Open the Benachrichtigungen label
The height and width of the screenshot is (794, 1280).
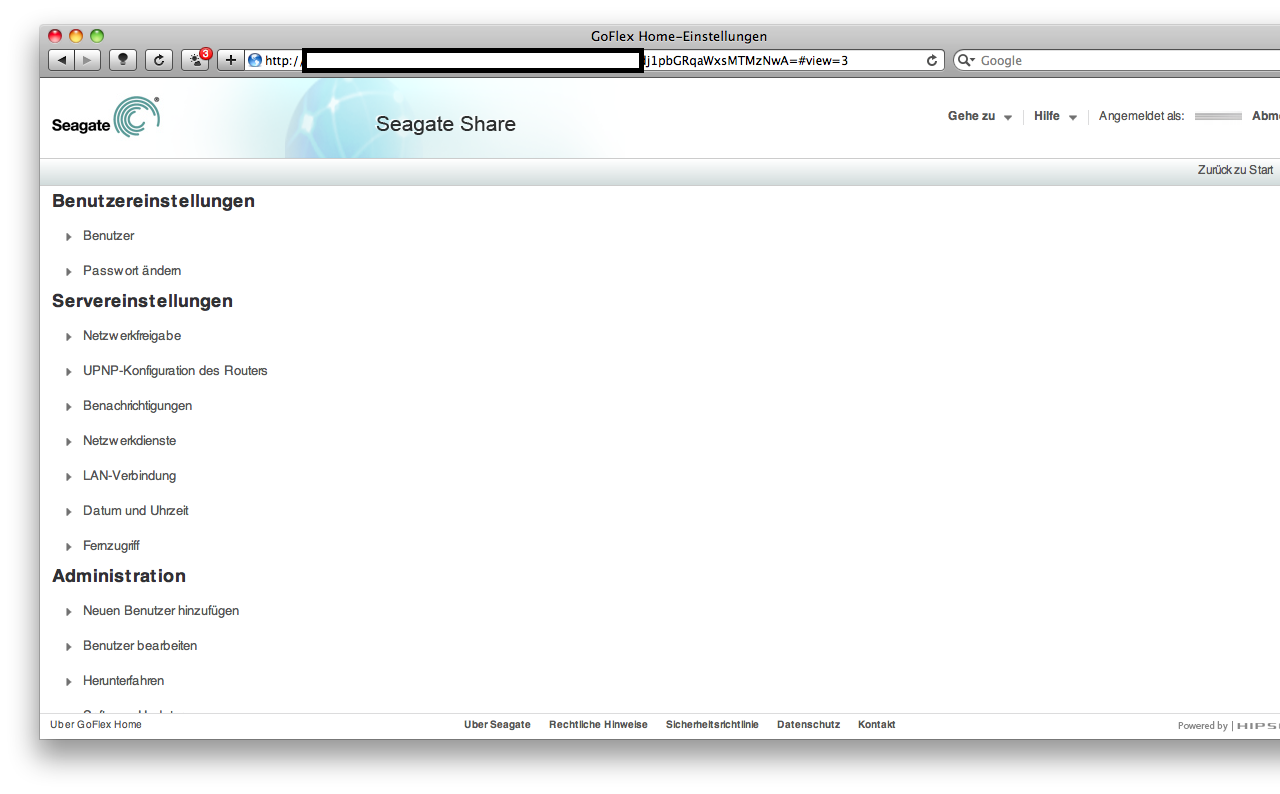point(137,406)
